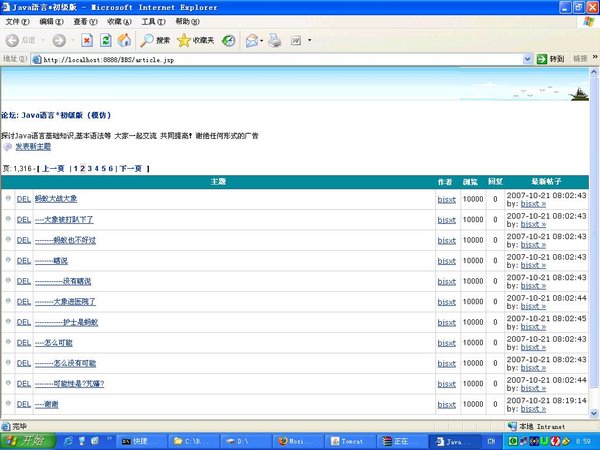Go to the Home page icon
600x450 pixels.
coord(124,41)
